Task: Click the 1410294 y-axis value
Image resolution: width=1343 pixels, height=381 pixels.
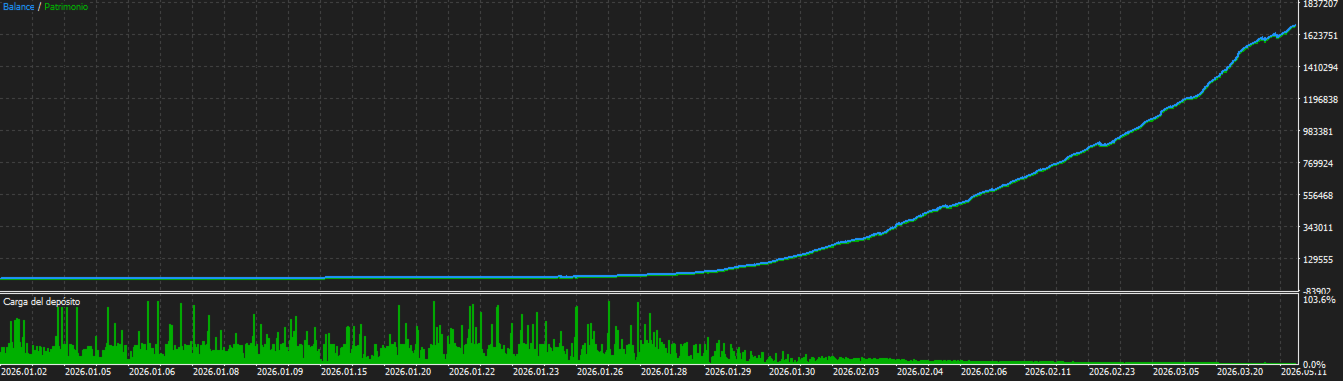Action: 1321,68
